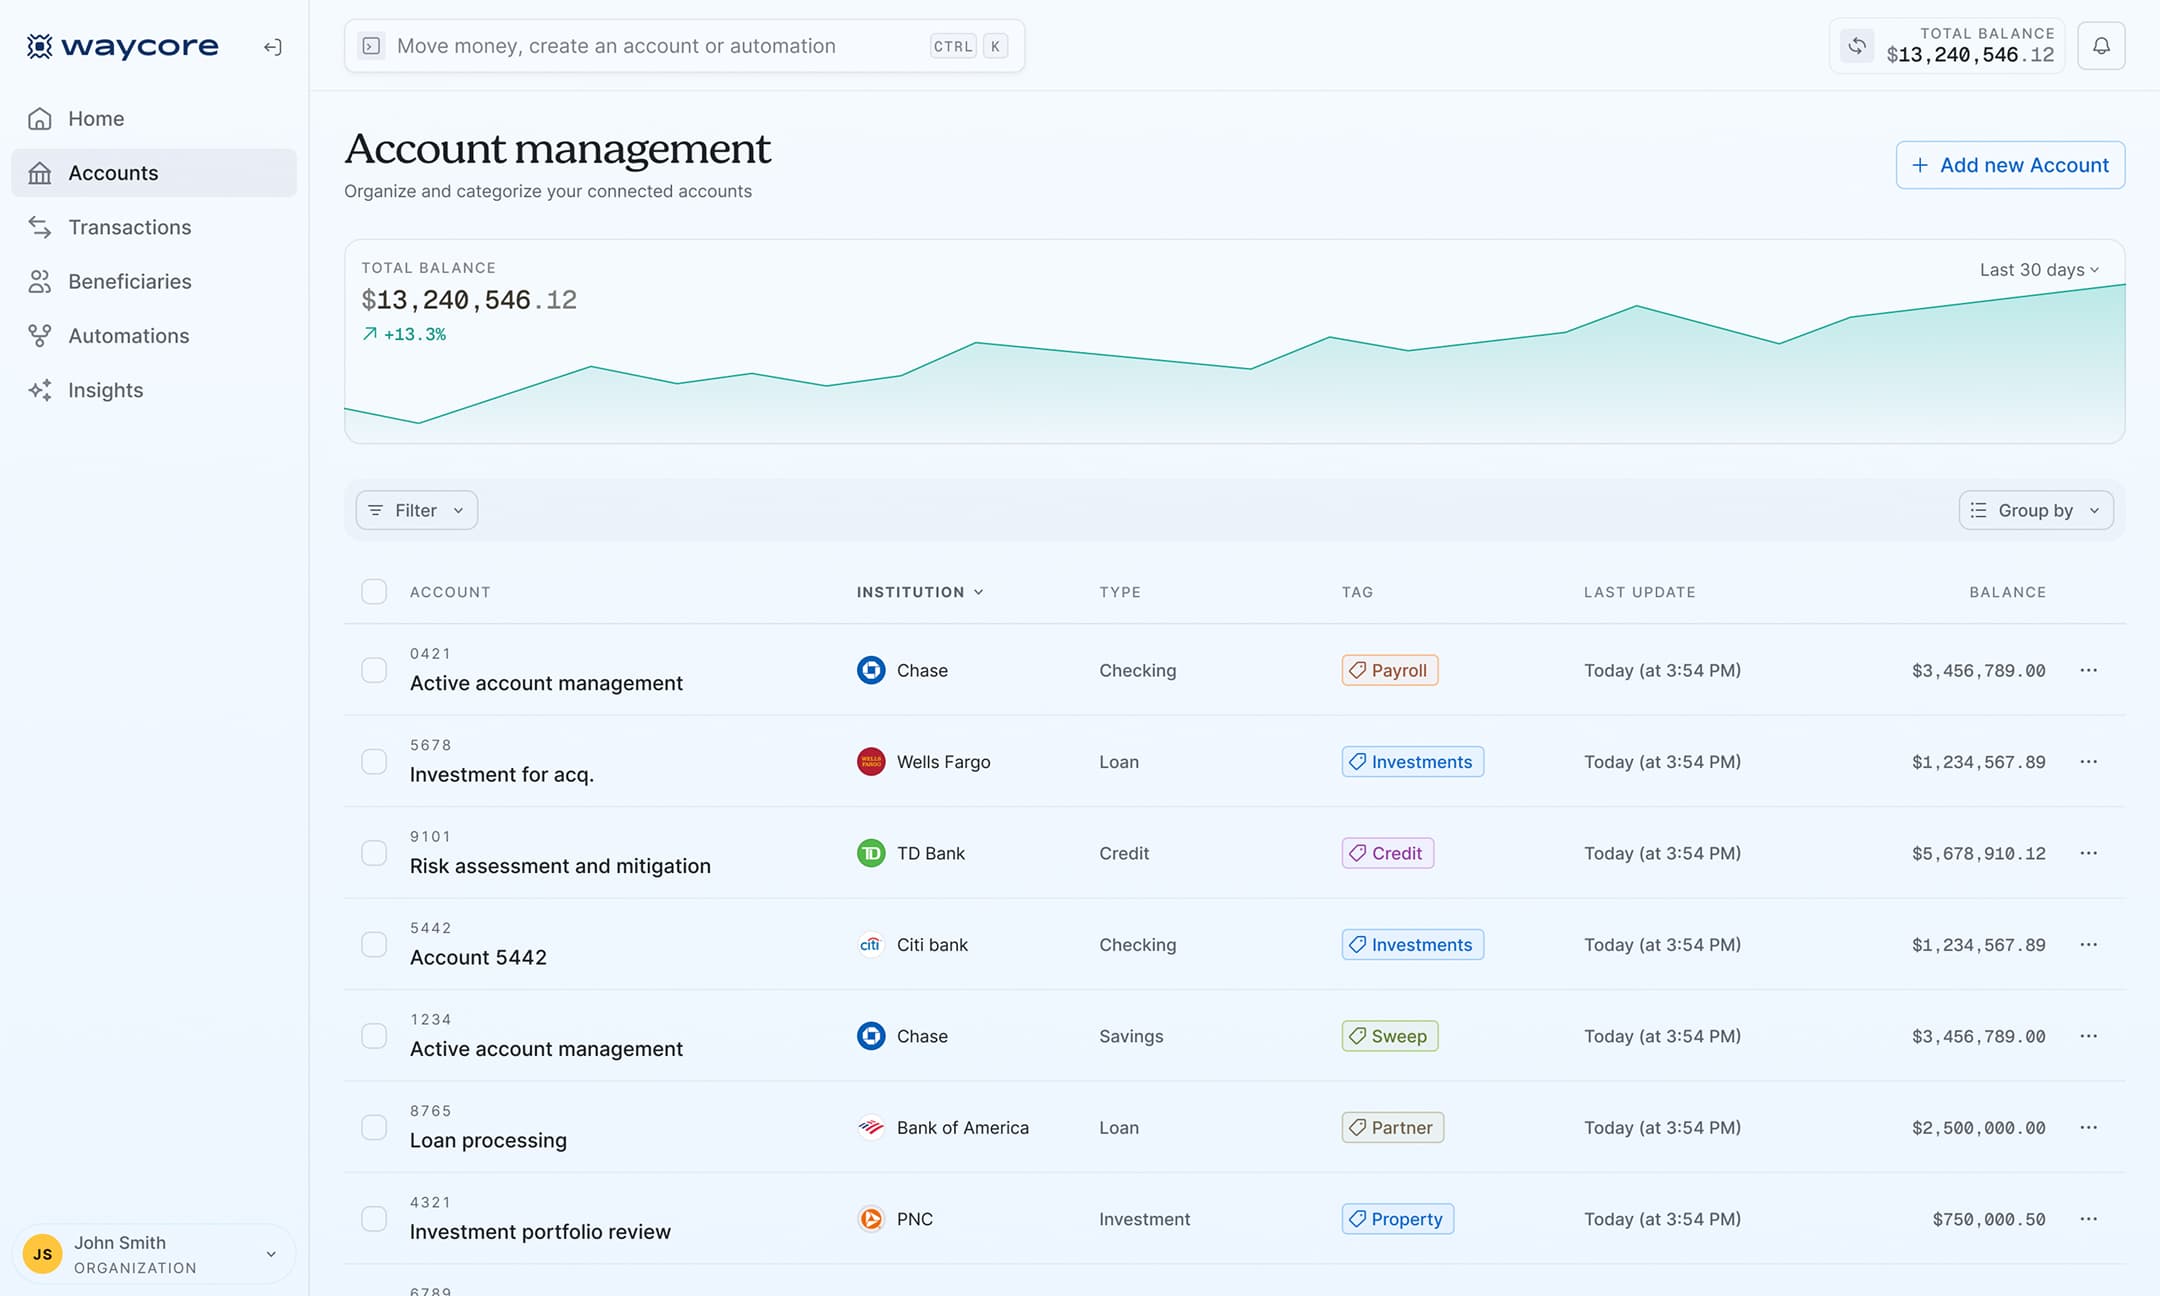The height and width of the screenshot is (1296, 2160).
Task: Click the Chase bank logo on row 0421
Action: click(x=871, y=670)
